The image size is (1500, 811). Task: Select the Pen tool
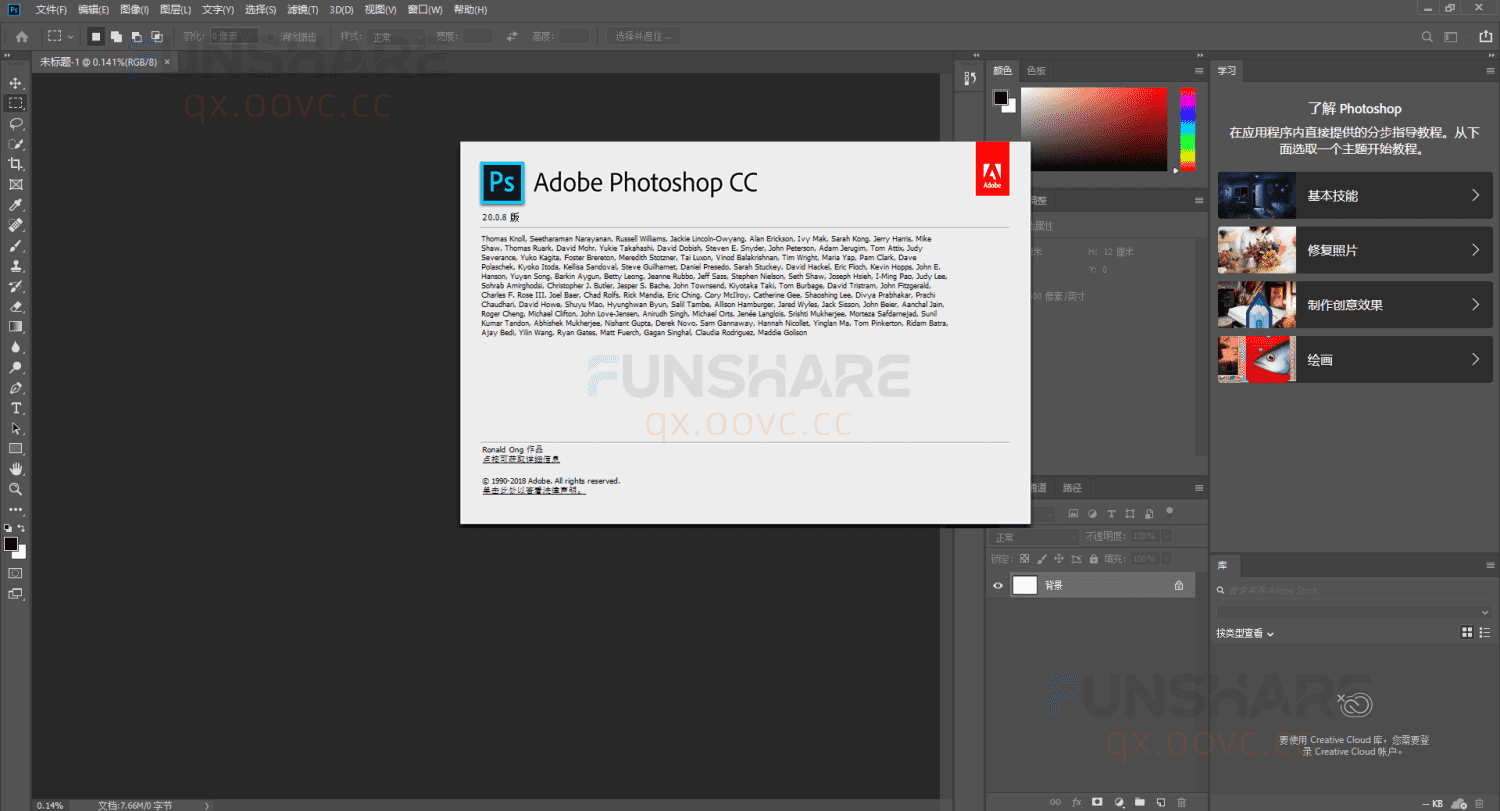click(16, 388)
